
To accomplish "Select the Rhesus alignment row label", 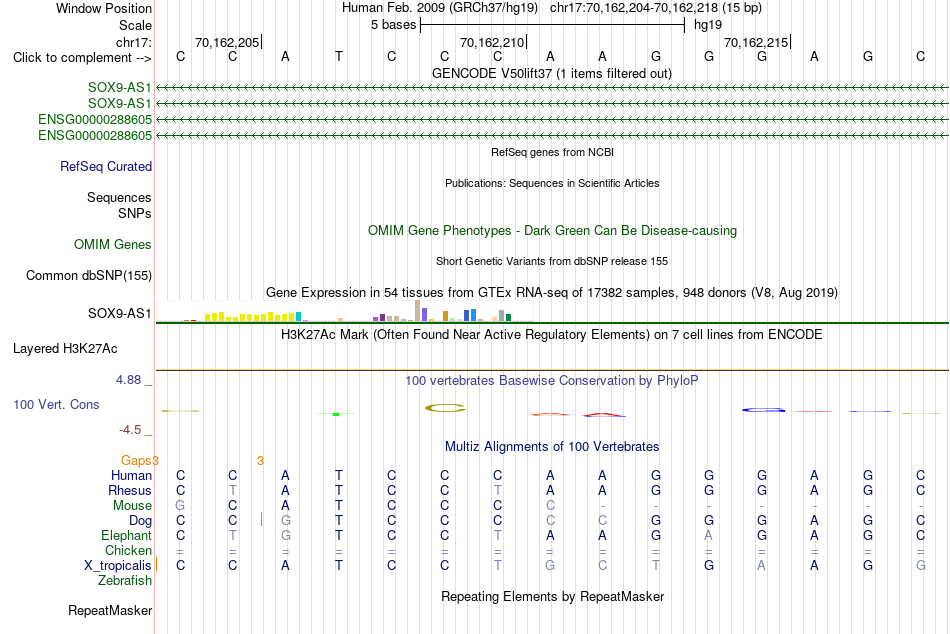I will (x=130, y=490).
